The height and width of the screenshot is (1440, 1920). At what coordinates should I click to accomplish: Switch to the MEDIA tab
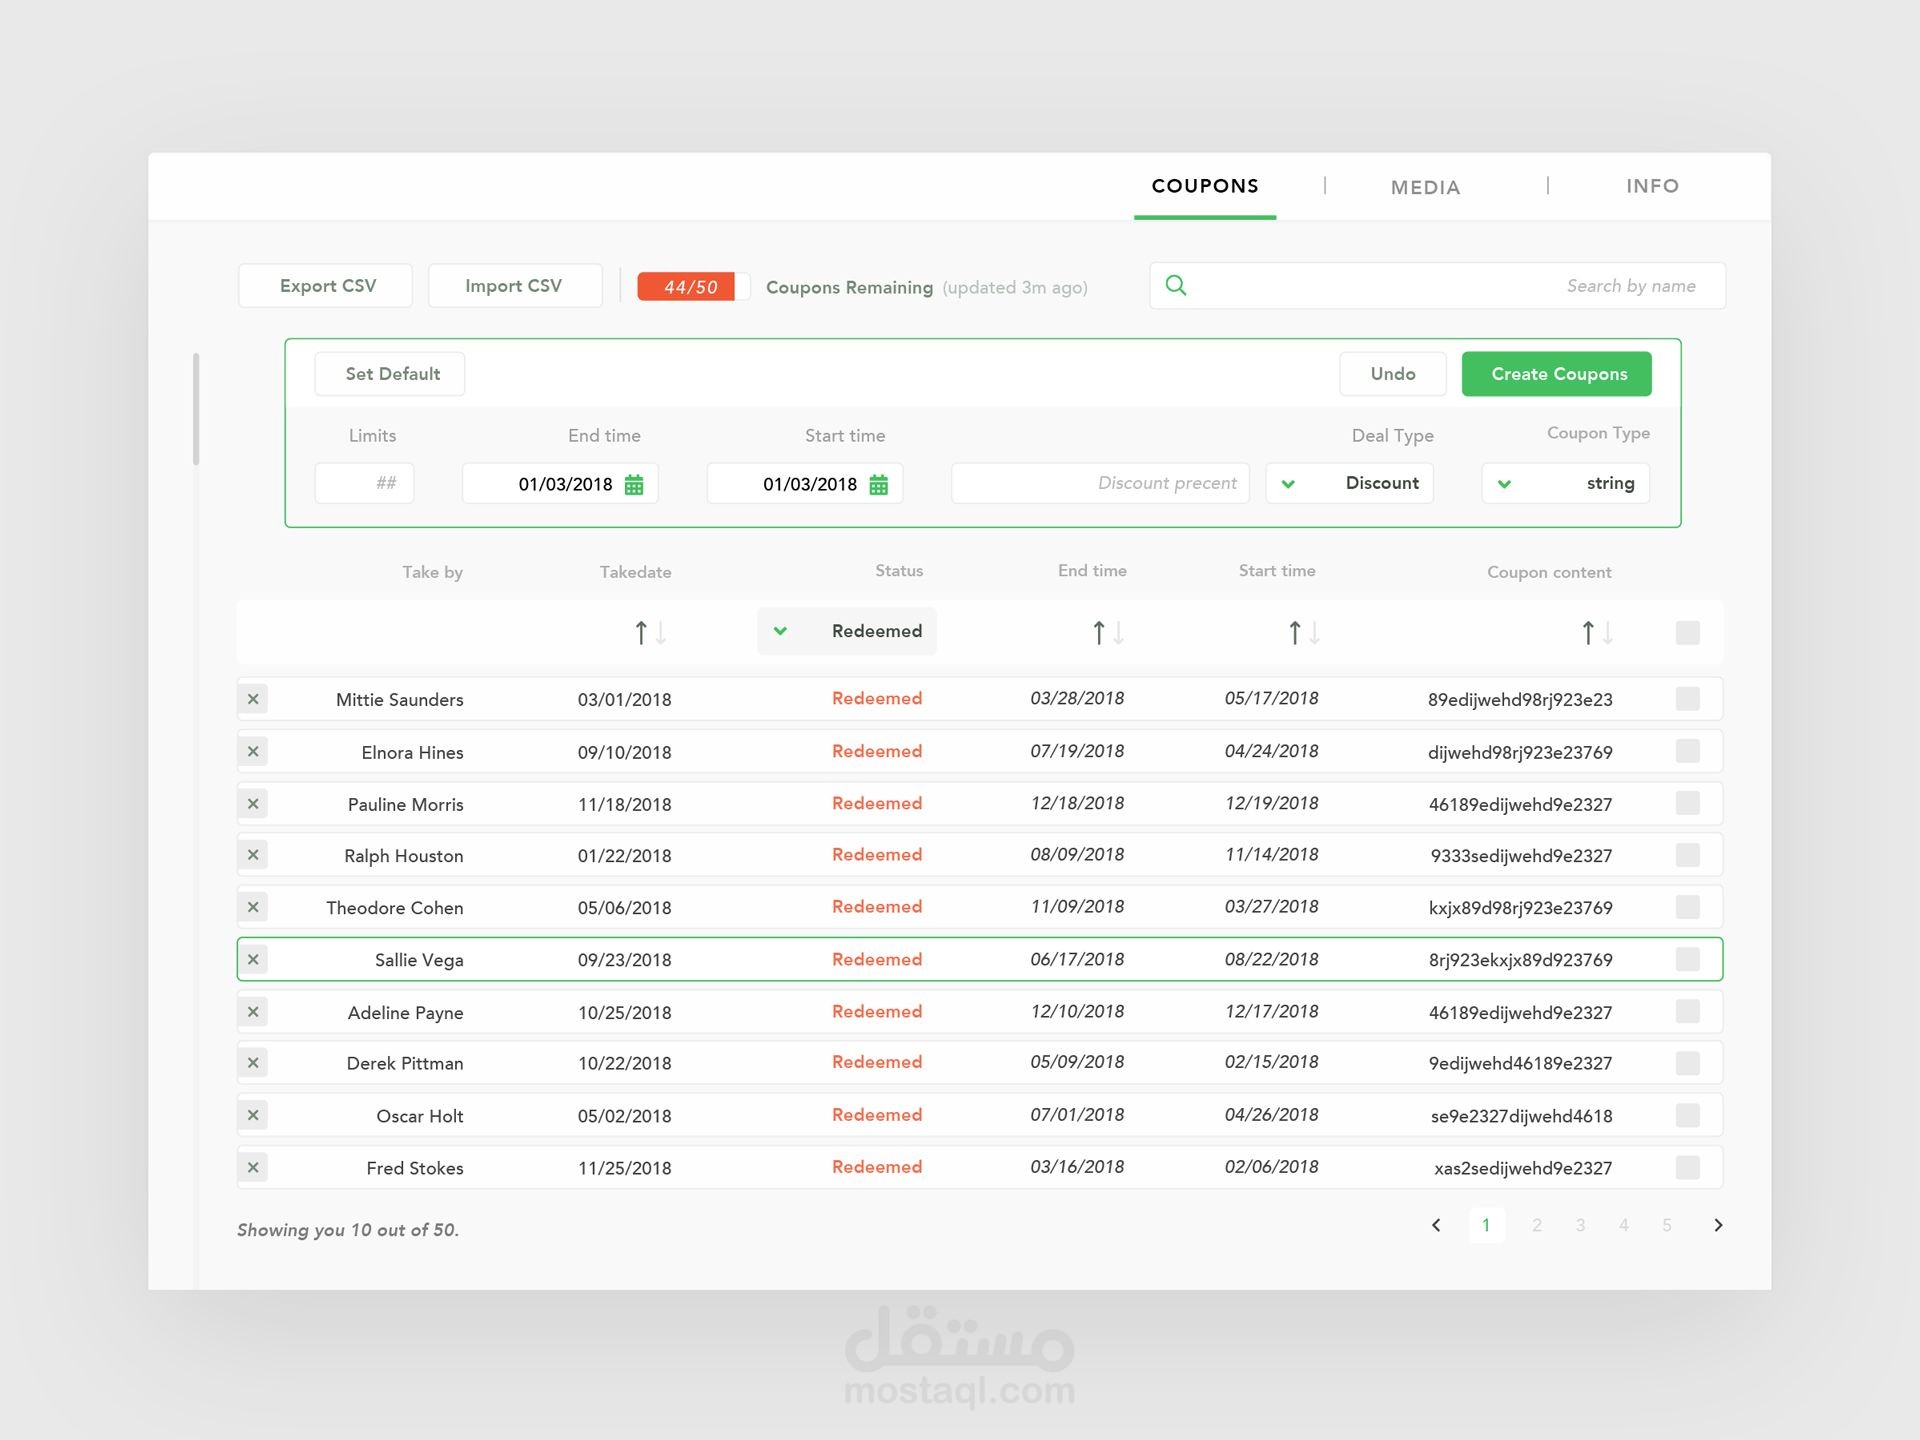1425,188
